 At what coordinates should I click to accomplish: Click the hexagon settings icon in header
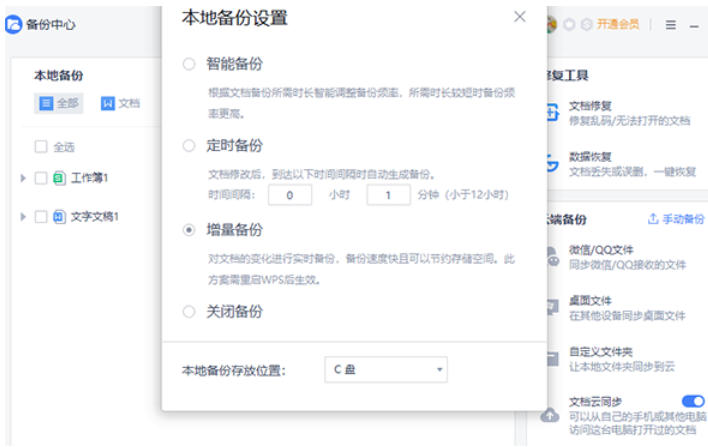(586, 24)
